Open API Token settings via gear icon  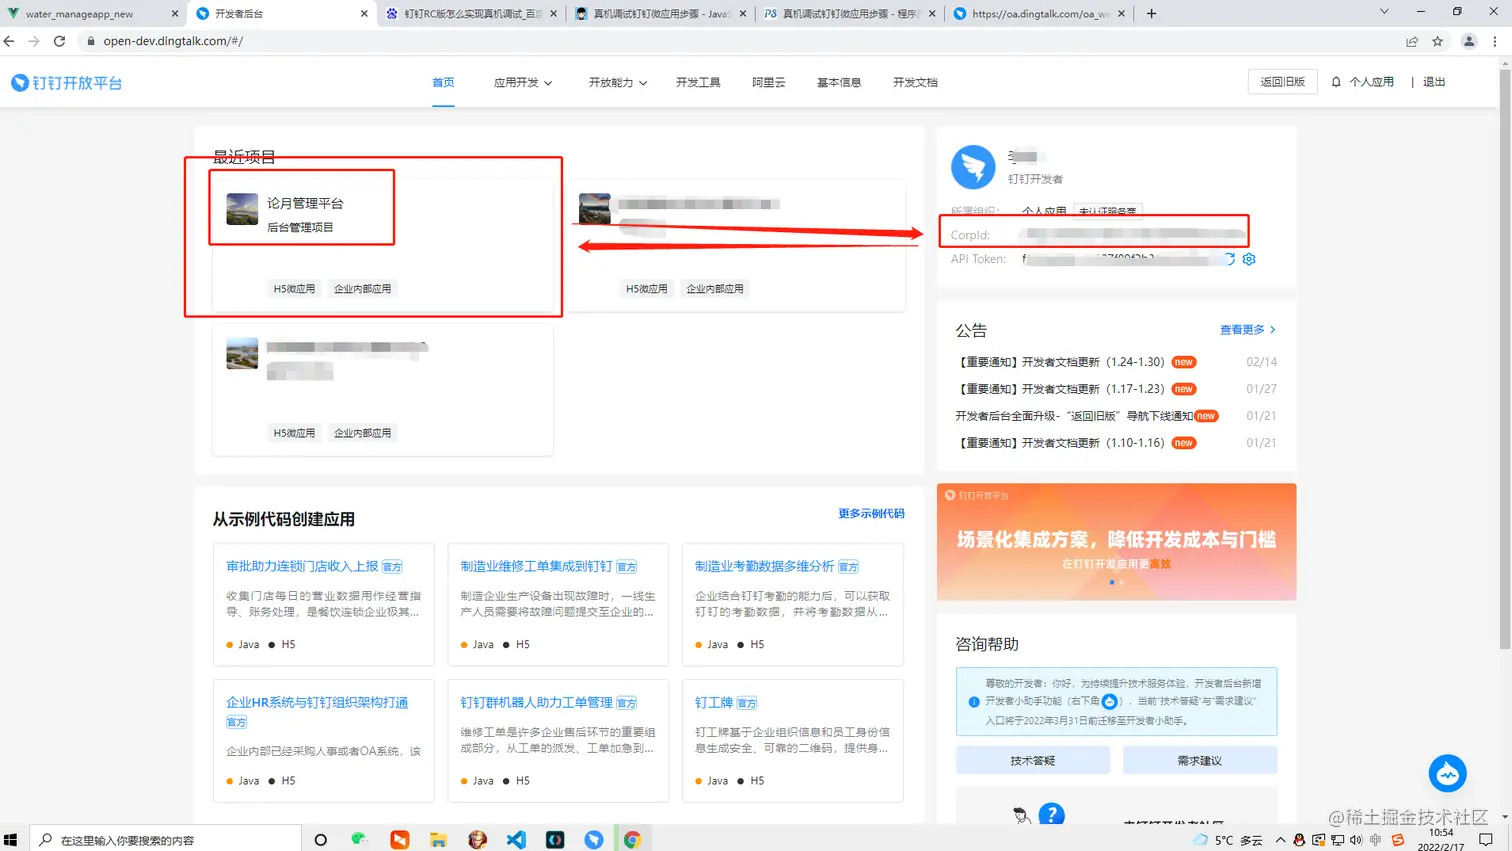coord(1248,259)
